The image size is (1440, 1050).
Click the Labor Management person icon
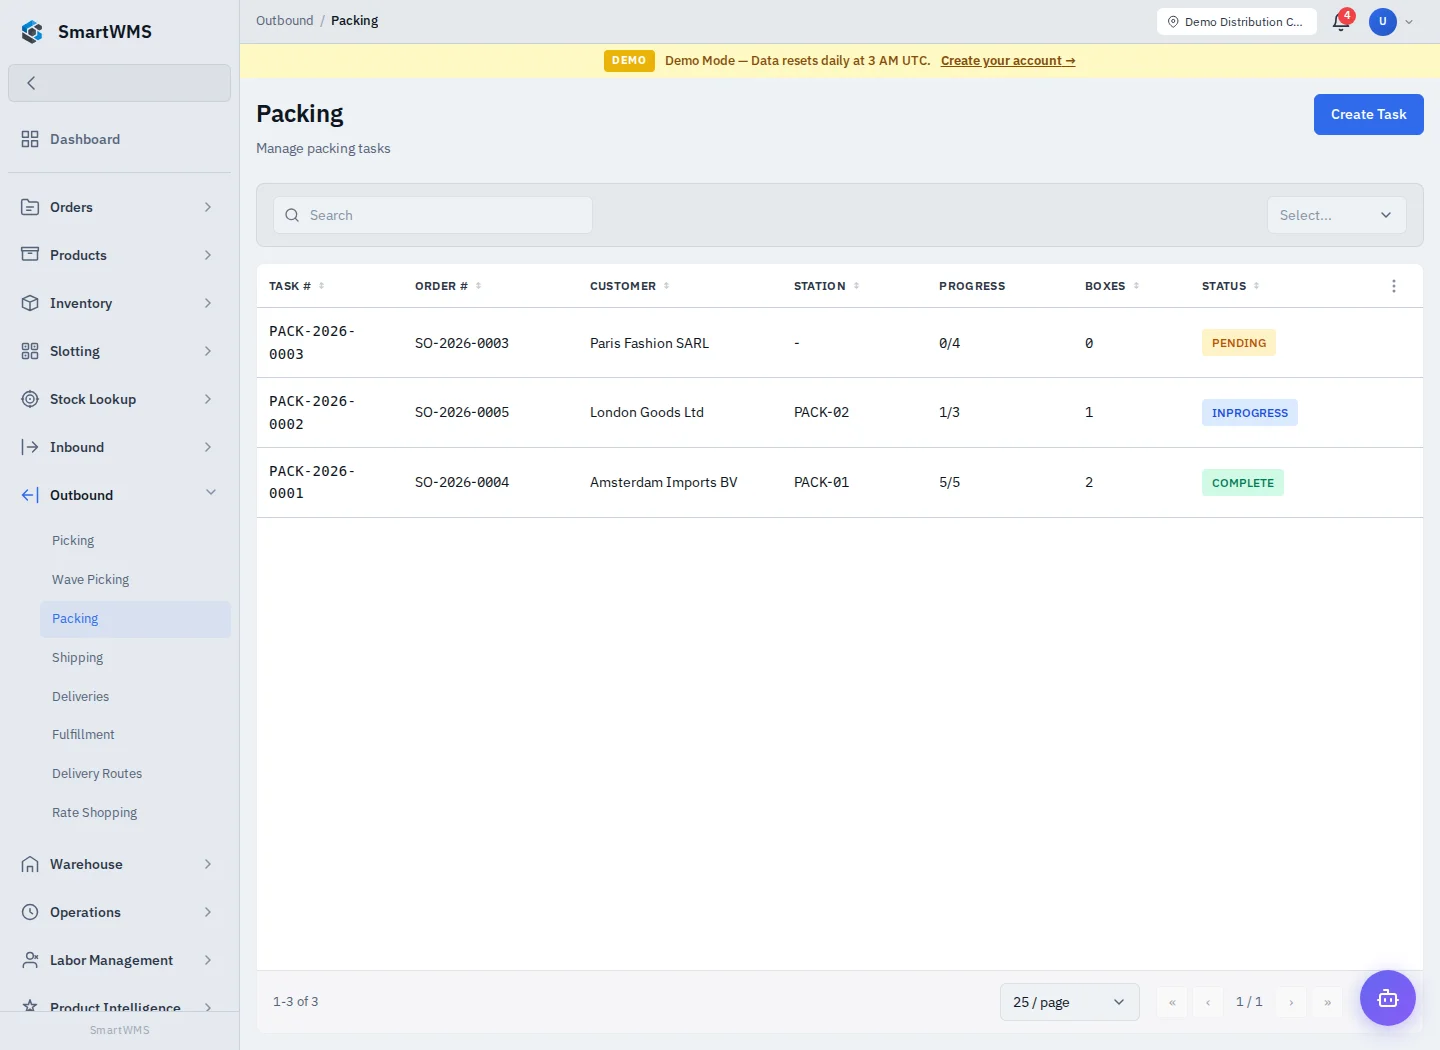30,960
